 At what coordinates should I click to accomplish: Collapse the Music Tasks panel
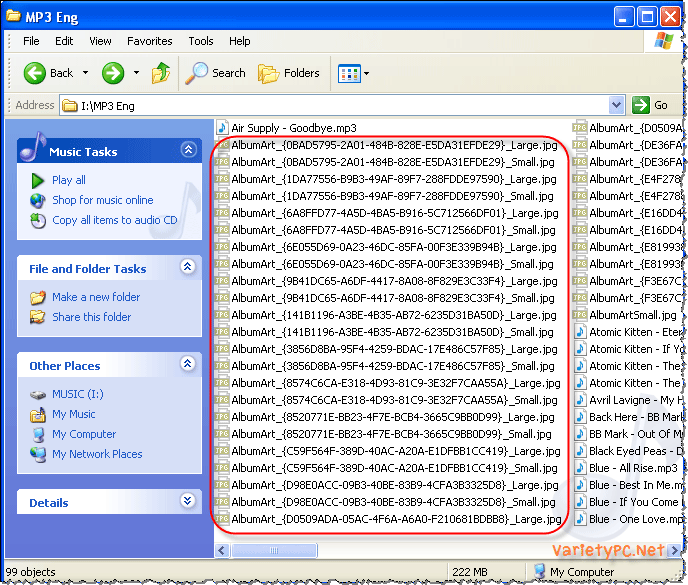[188, 150]
